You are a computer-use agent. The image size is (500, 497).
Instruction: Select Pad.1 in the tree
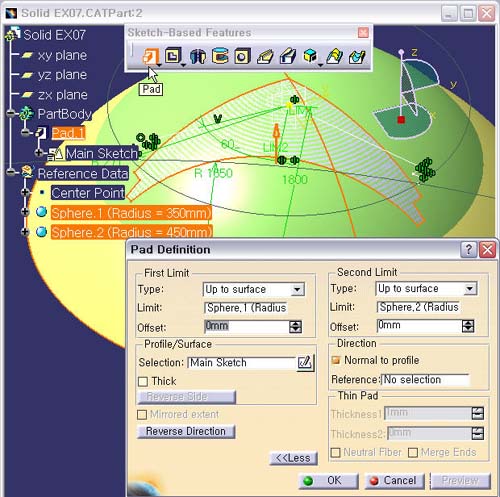coord(68,133)
